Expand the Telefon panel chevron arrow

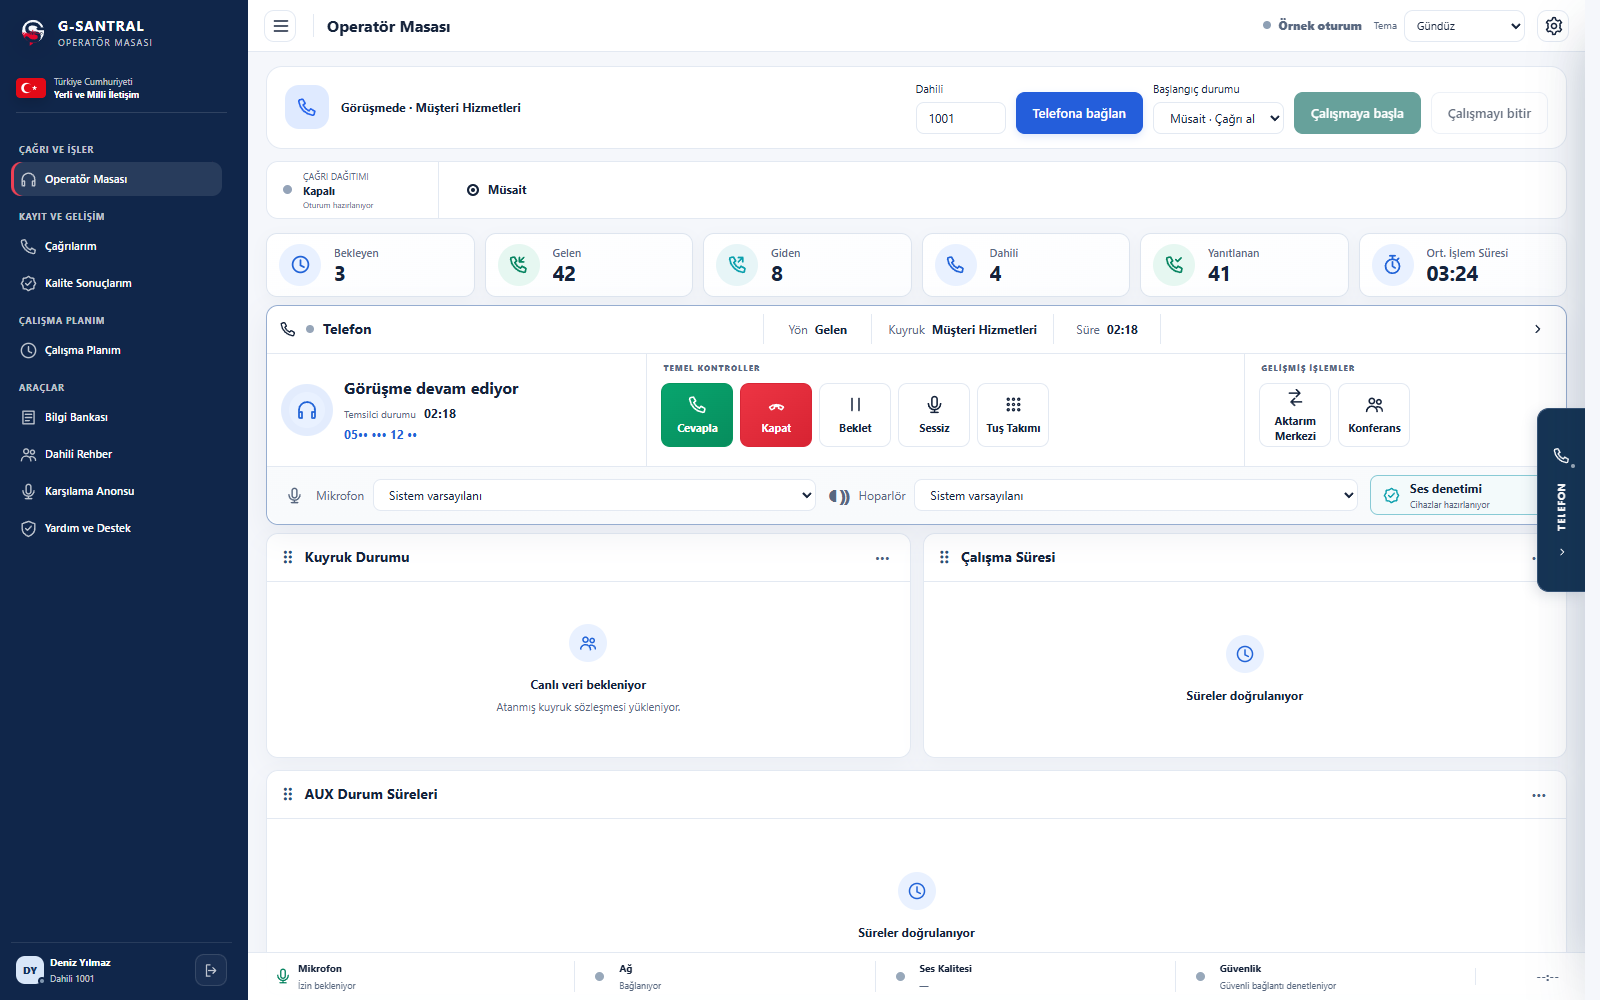pyautogui.click(x=1538, y=329)
